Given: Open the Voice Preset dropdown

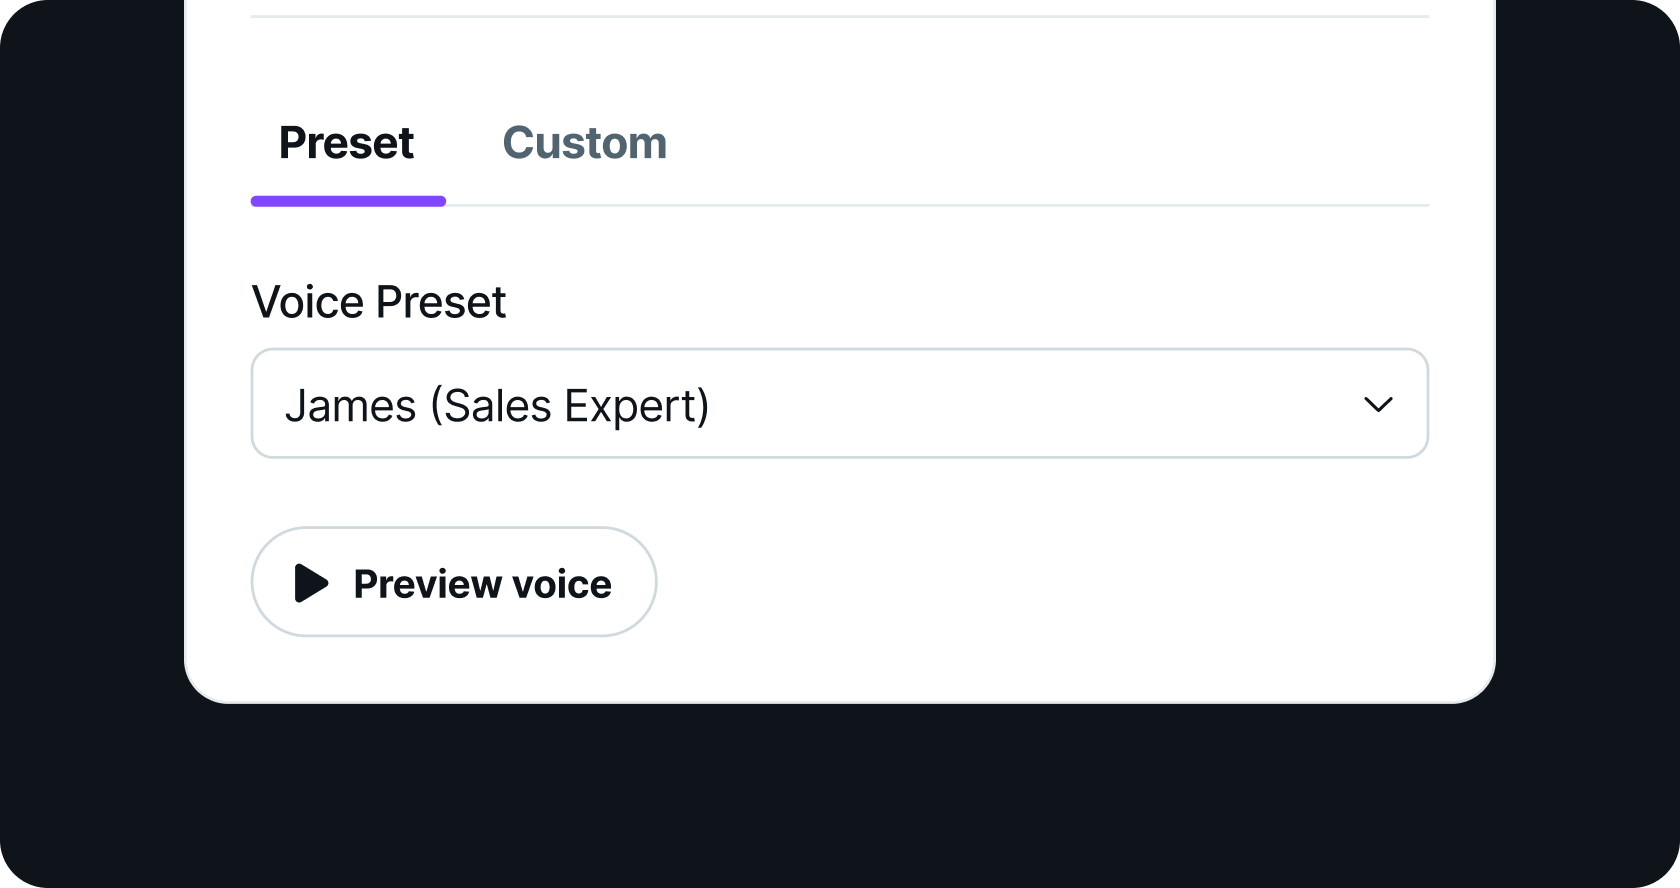Looking at the screenshot, I should point(839,404).
